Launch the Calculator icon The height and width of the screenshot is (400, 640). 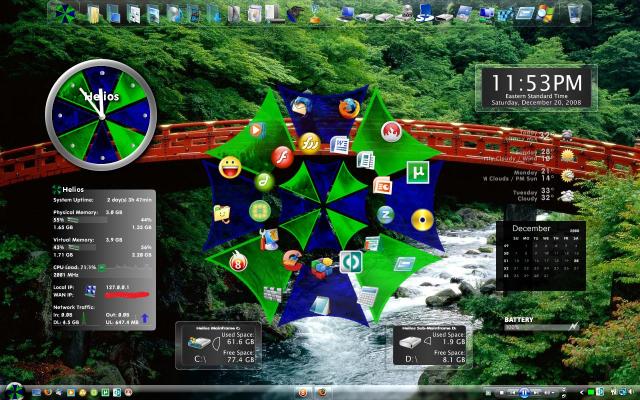point(368,296)
